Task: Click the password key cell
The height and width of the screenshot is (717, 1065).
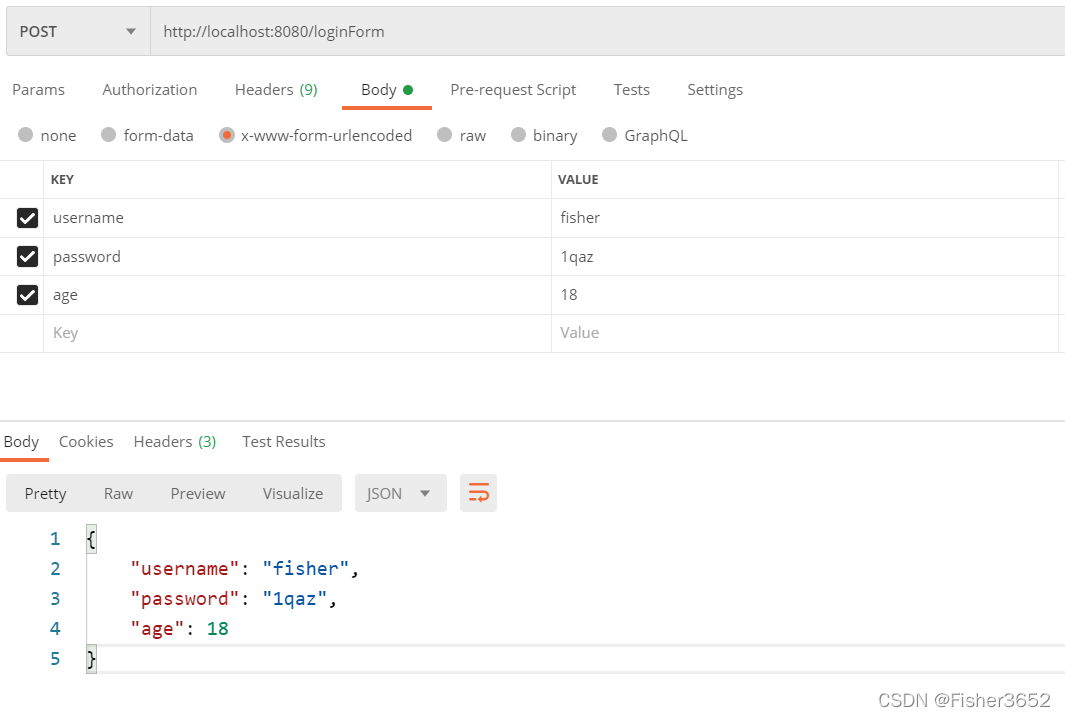Action: coord(297,257)
